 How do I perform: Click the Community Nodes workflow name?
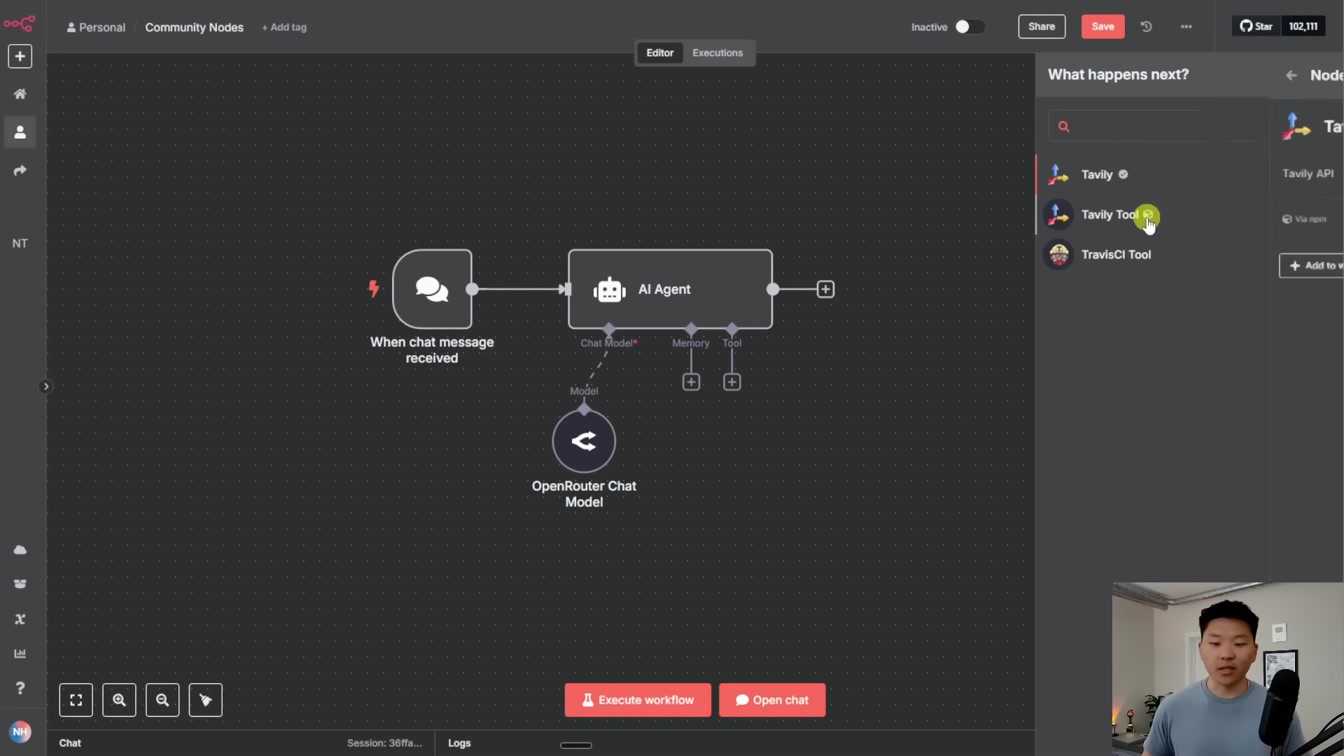point(194,27)
